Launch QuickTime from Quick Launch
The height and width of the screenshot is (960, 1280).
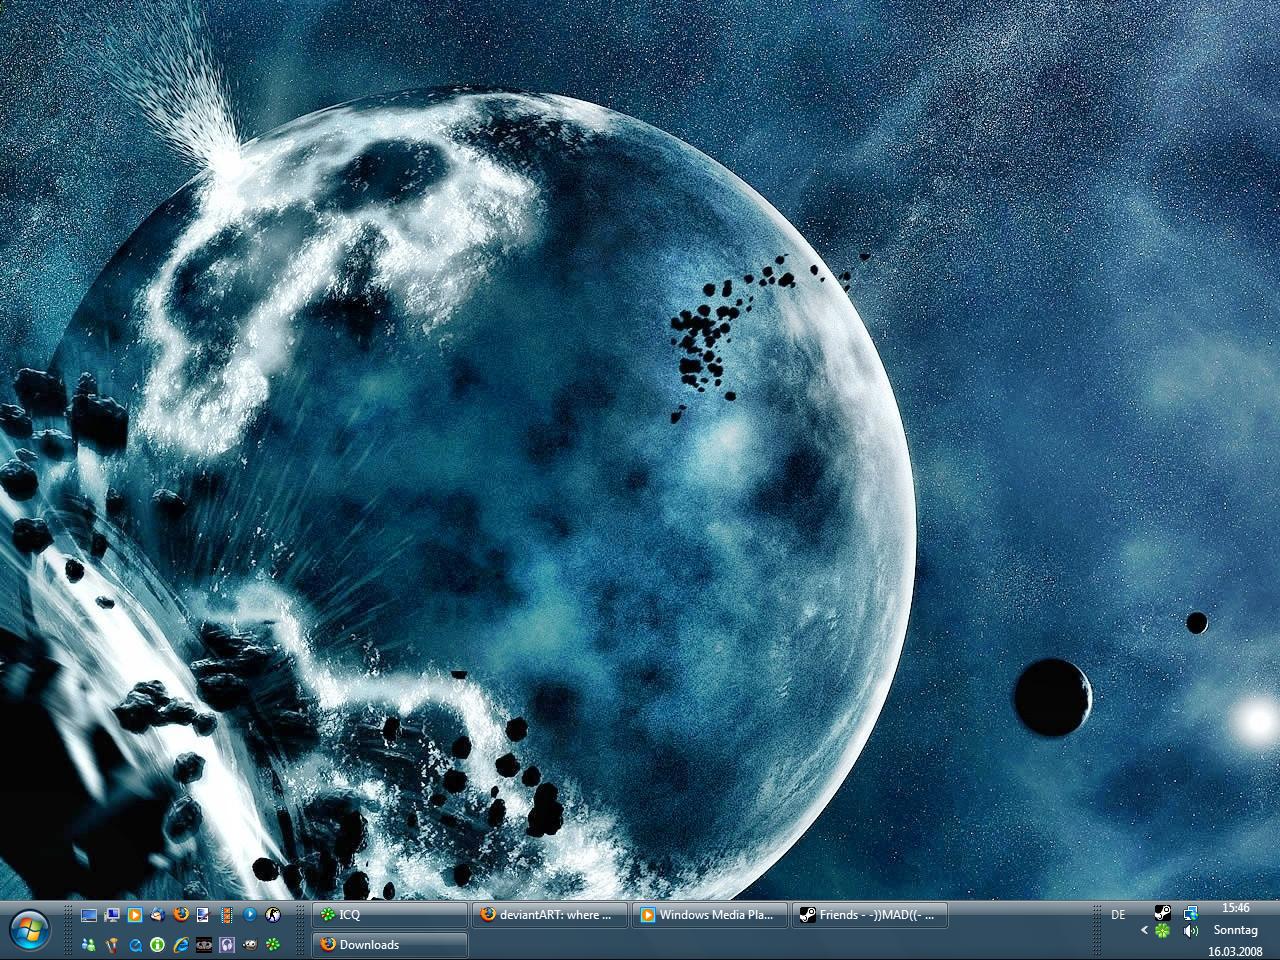(135, 945)
